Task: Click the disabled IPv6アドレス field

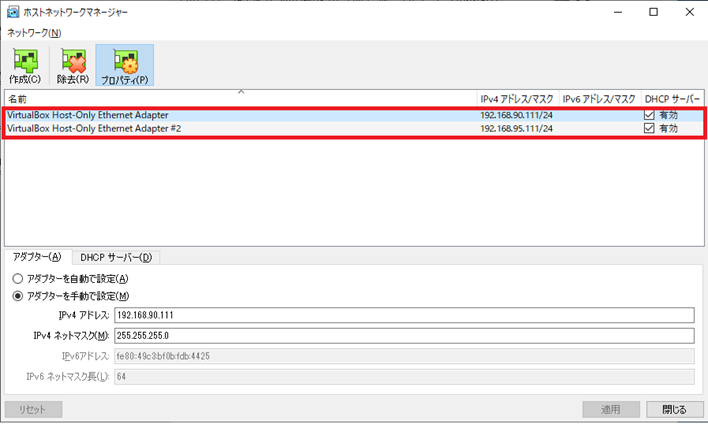Action: (x=404, y=356)
